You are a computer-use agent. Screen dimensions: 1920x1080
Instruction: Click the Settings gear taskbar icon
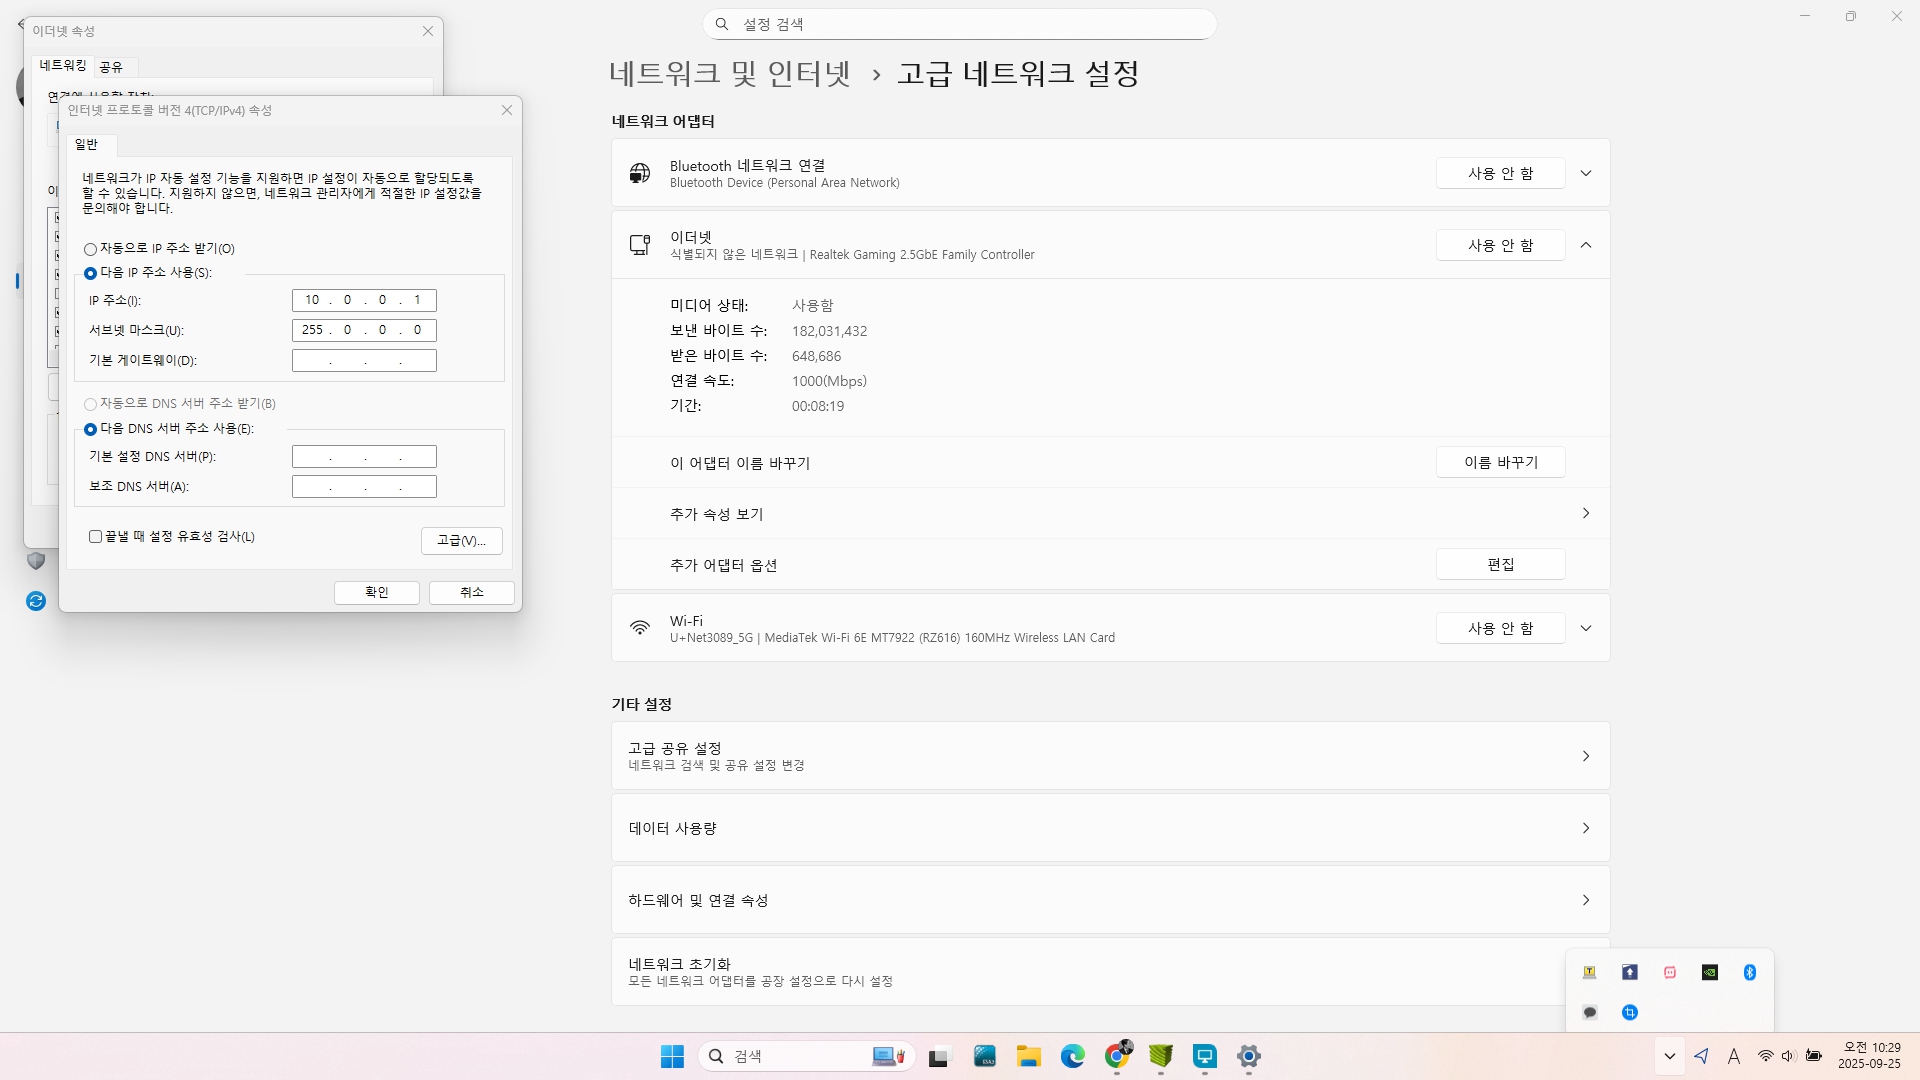point(1248,1056)
